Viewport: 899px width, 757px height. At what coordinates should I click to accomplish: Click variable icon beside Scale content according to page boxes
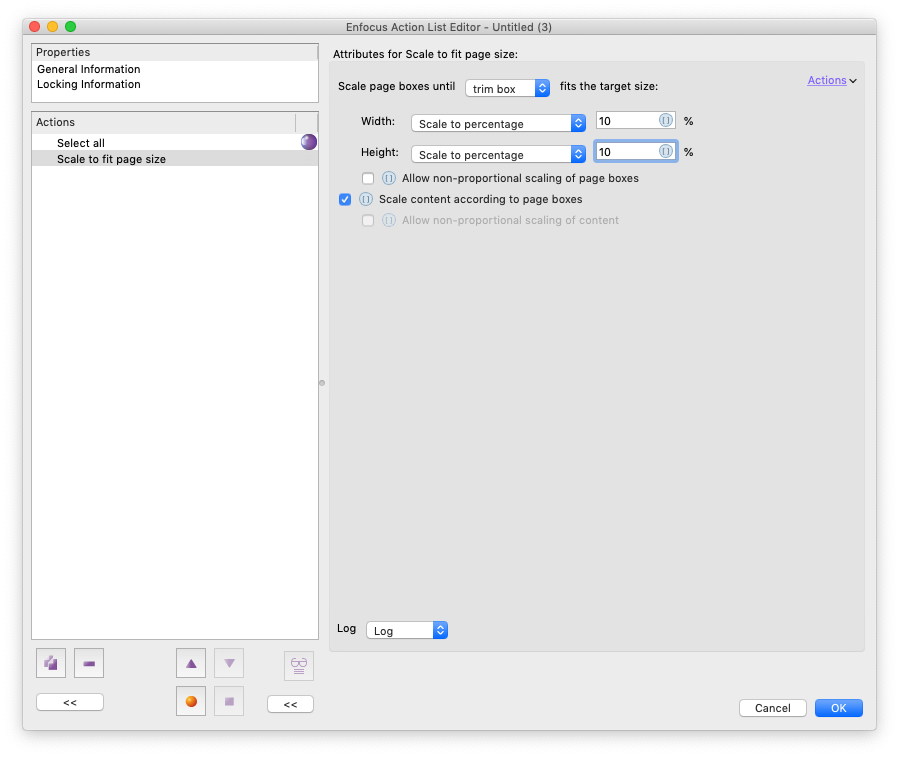[x=366, y=200]
